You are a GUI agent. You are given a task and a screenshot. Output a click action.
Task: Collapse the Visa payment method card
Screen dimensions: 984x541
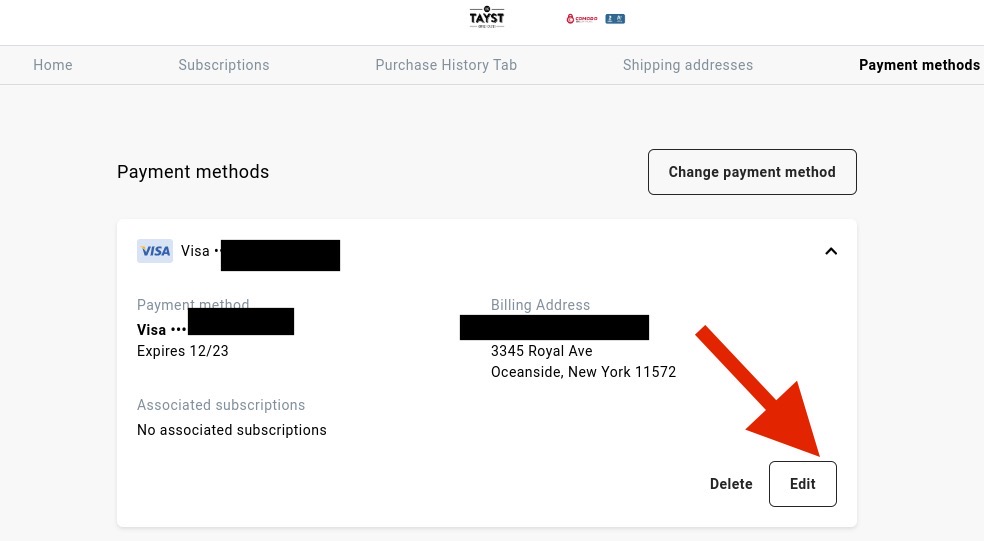(x=831, y=251)
